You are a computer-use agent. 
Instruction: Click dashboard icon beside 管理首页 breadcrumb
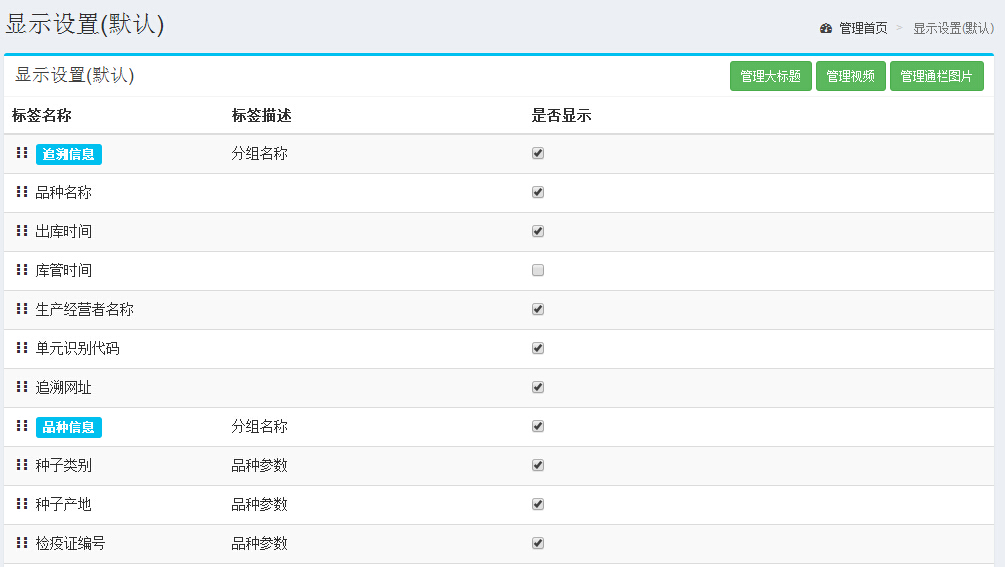click(x=826, y=28)
